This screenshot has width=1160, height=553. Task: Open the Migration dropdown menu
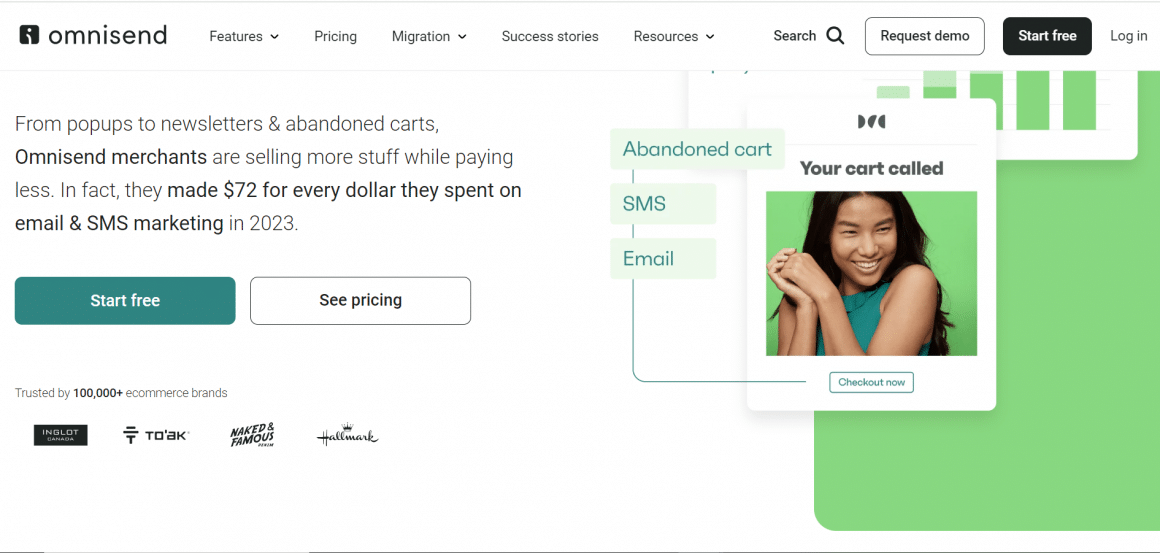click(x=429, y=36)
